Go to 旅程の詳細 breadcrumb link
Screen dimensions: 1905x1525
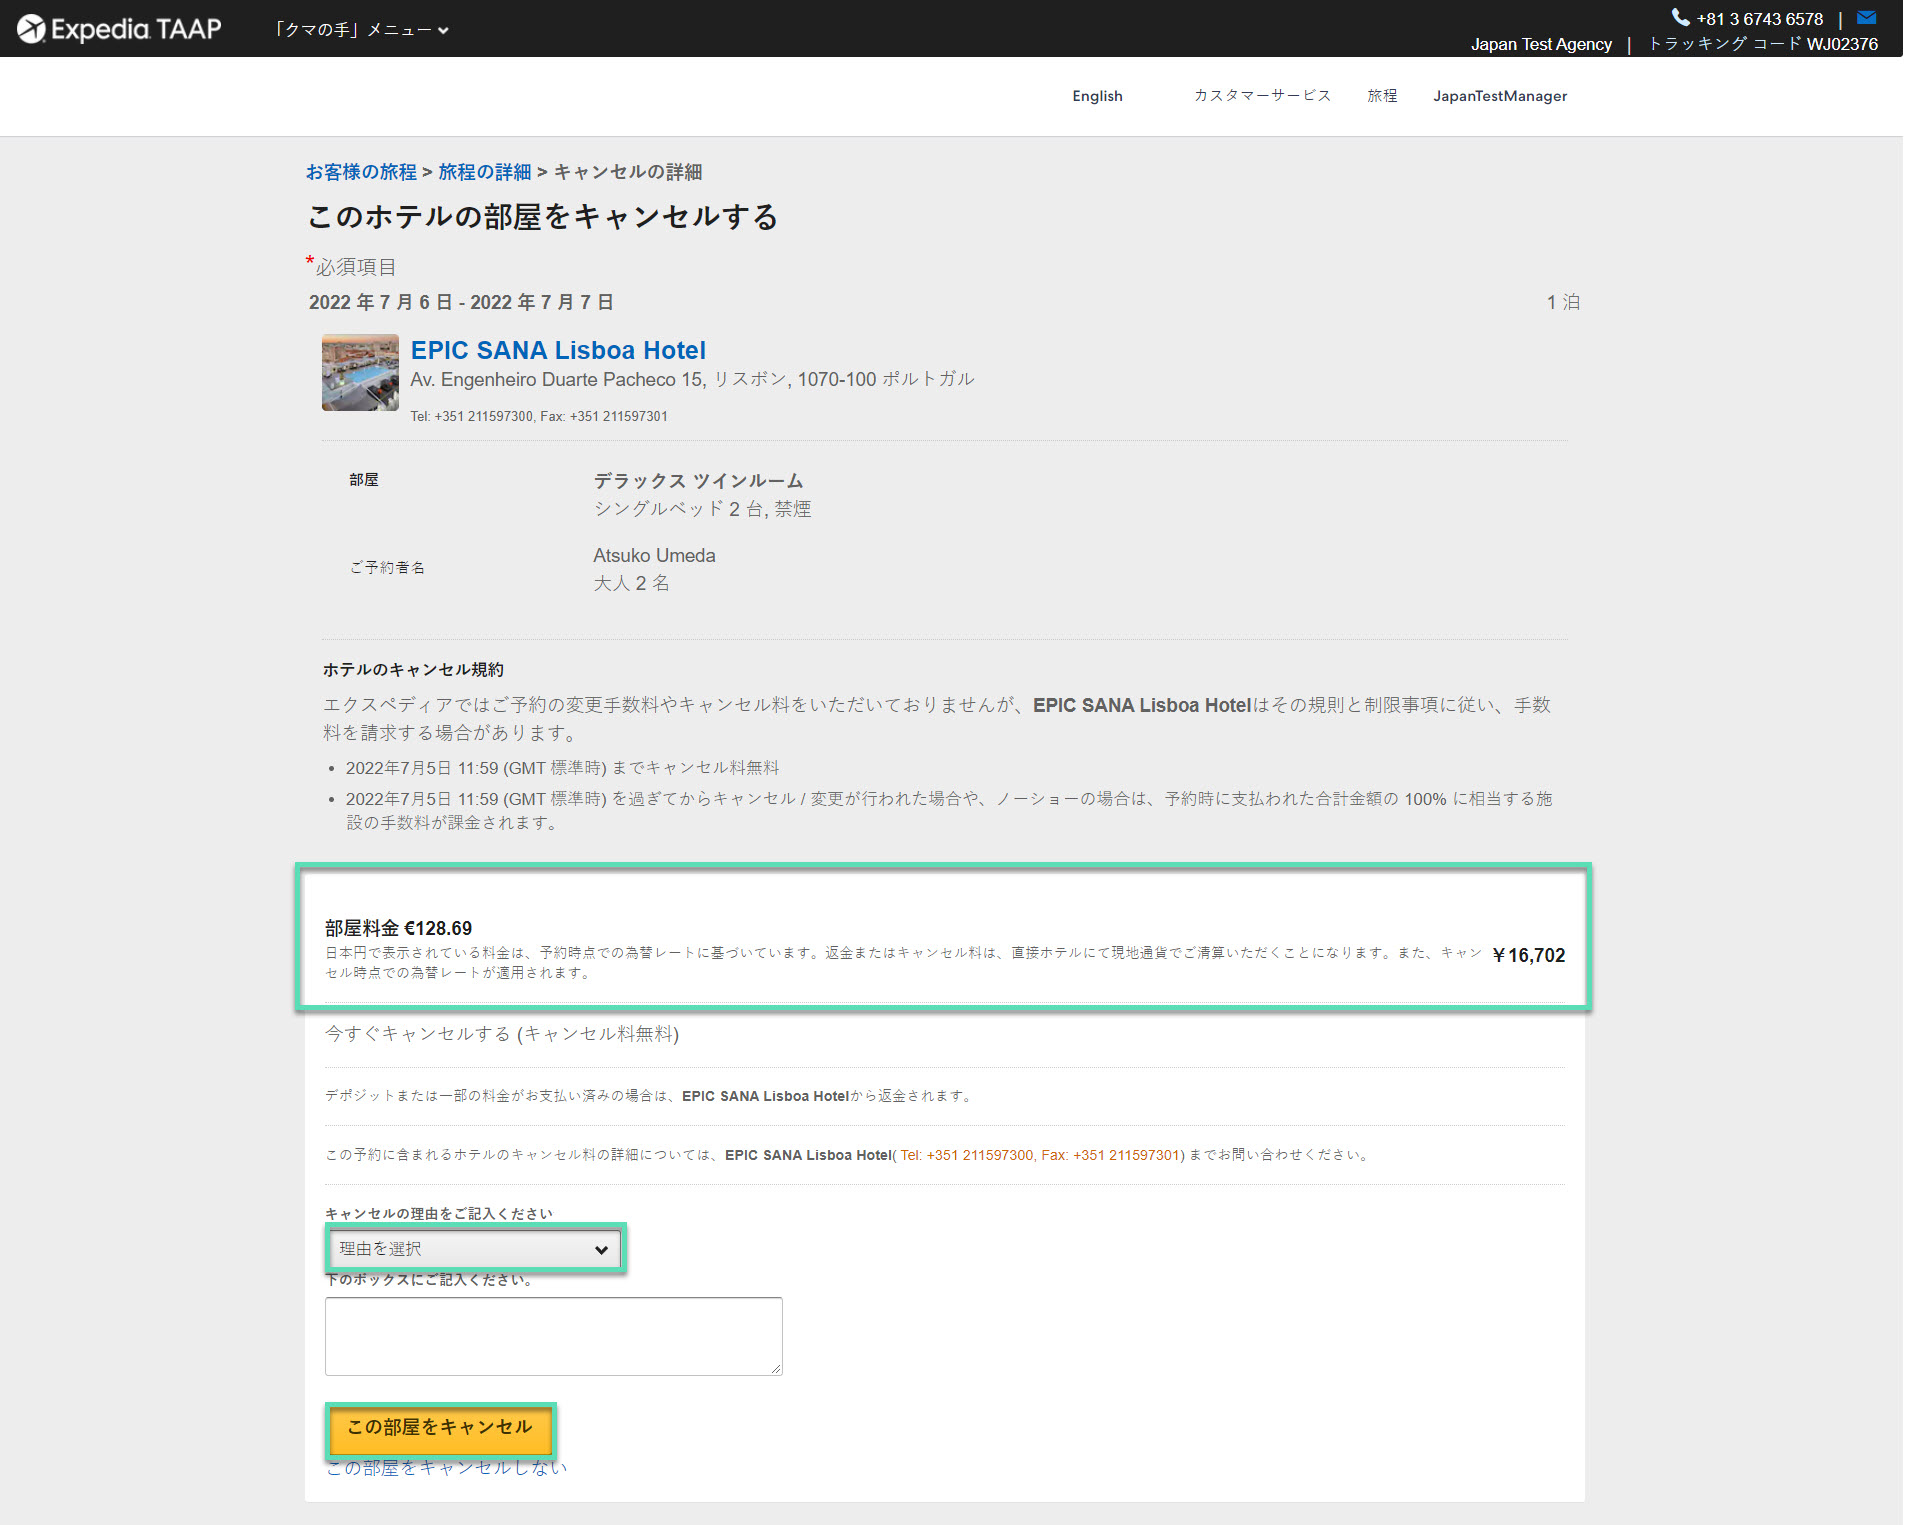[485, 172]
